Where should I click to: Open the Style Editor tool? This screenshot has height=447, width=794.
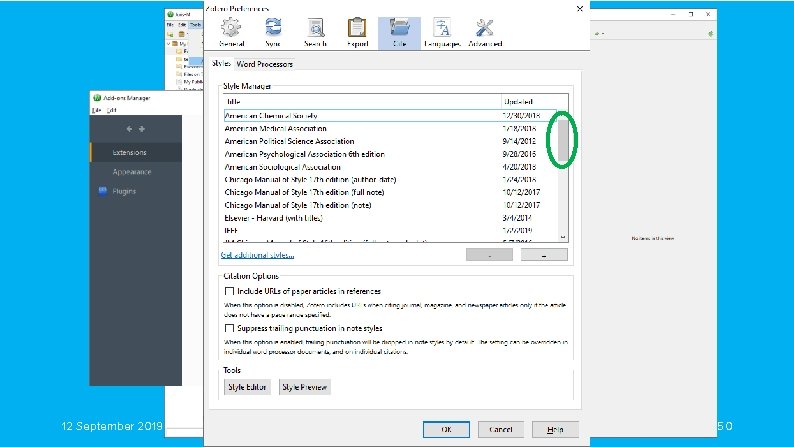(247, 387)
